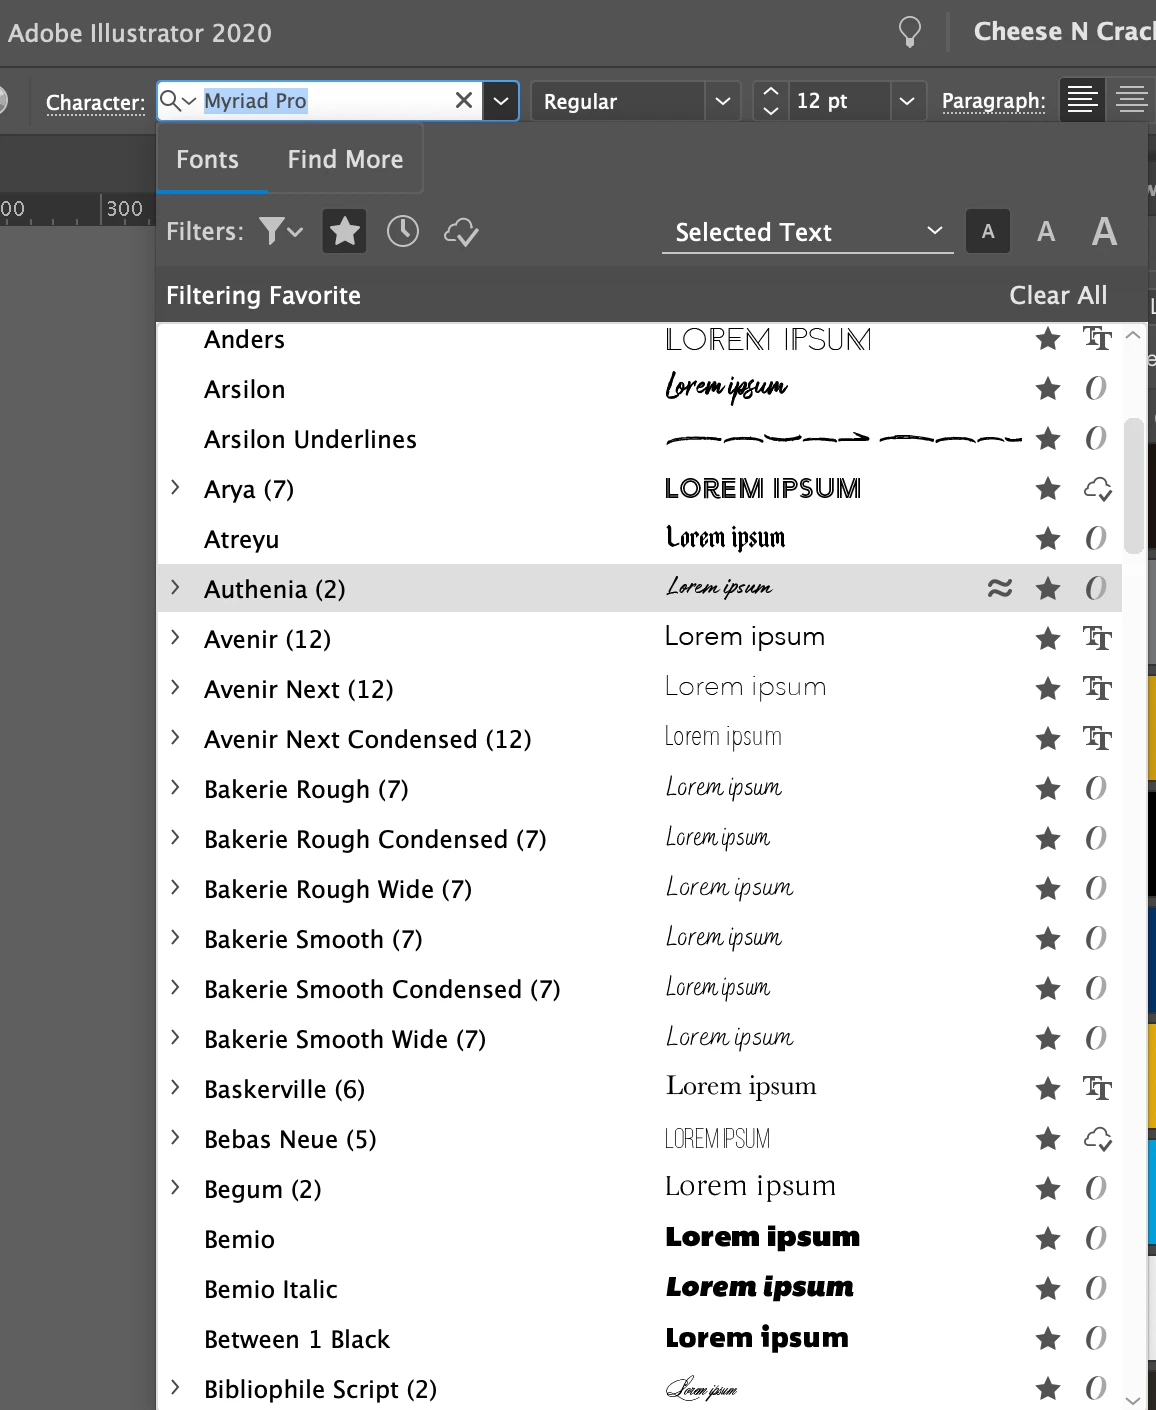Screen dimensions: 1156x1410
Task: Click the font list scrollbar thumb
Action: [1133, 485]
